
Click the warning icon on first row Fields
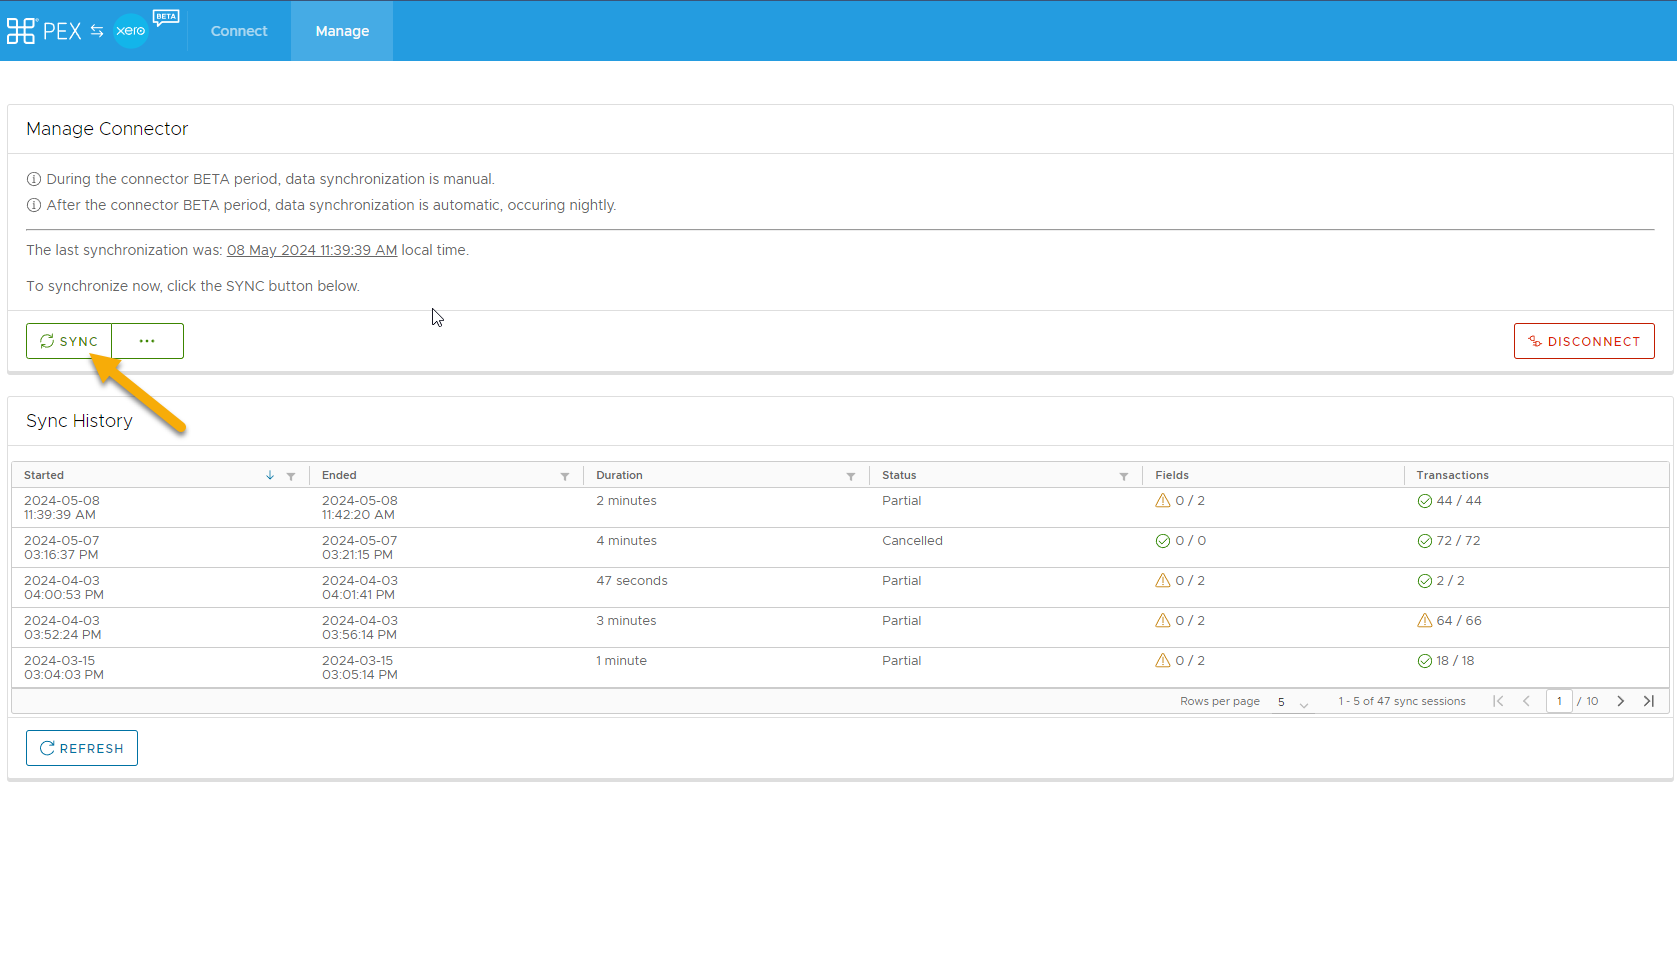click(1163, 501)
